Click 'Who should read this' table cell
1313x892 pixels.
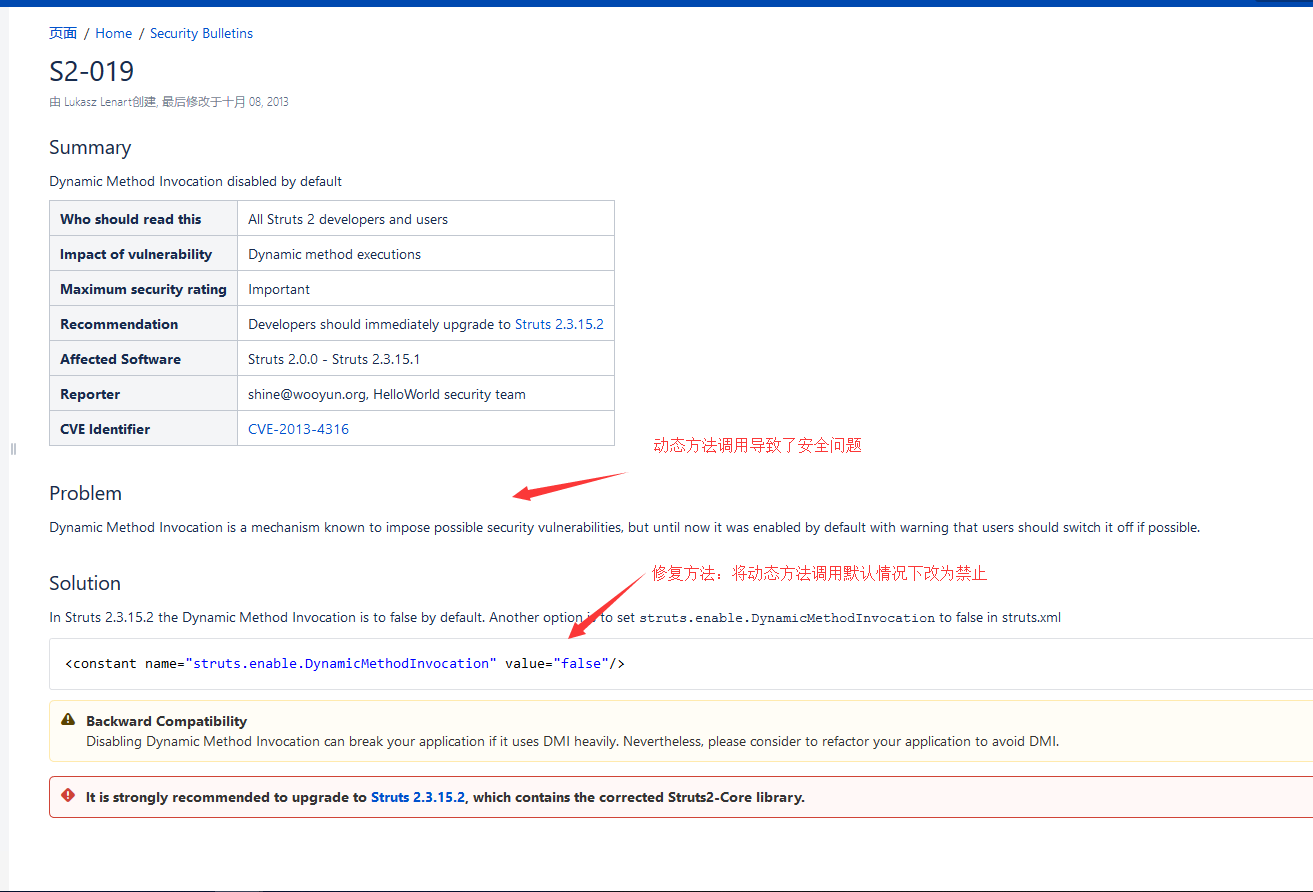click(x=143, y=219)
